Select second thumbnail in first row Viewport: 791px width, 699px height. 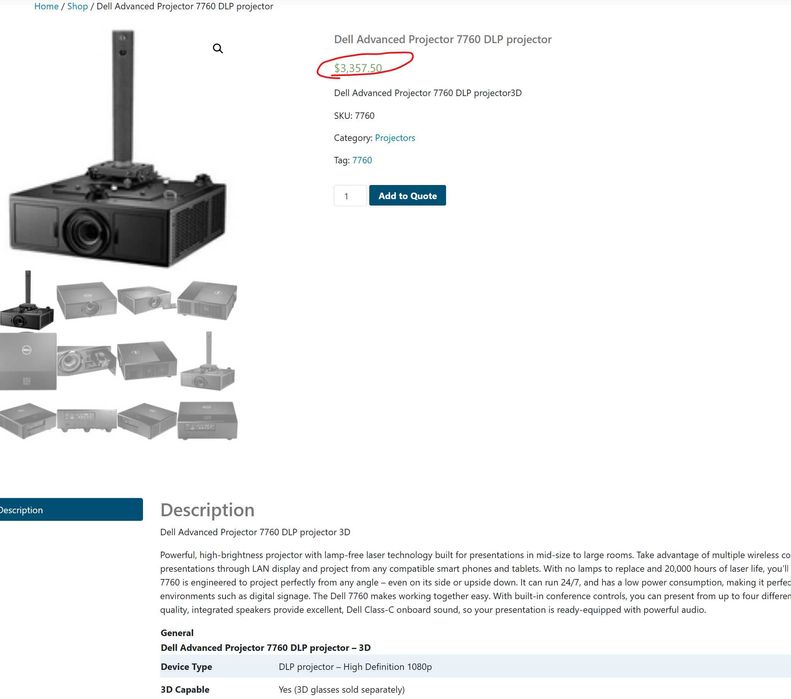coord(87,300)
